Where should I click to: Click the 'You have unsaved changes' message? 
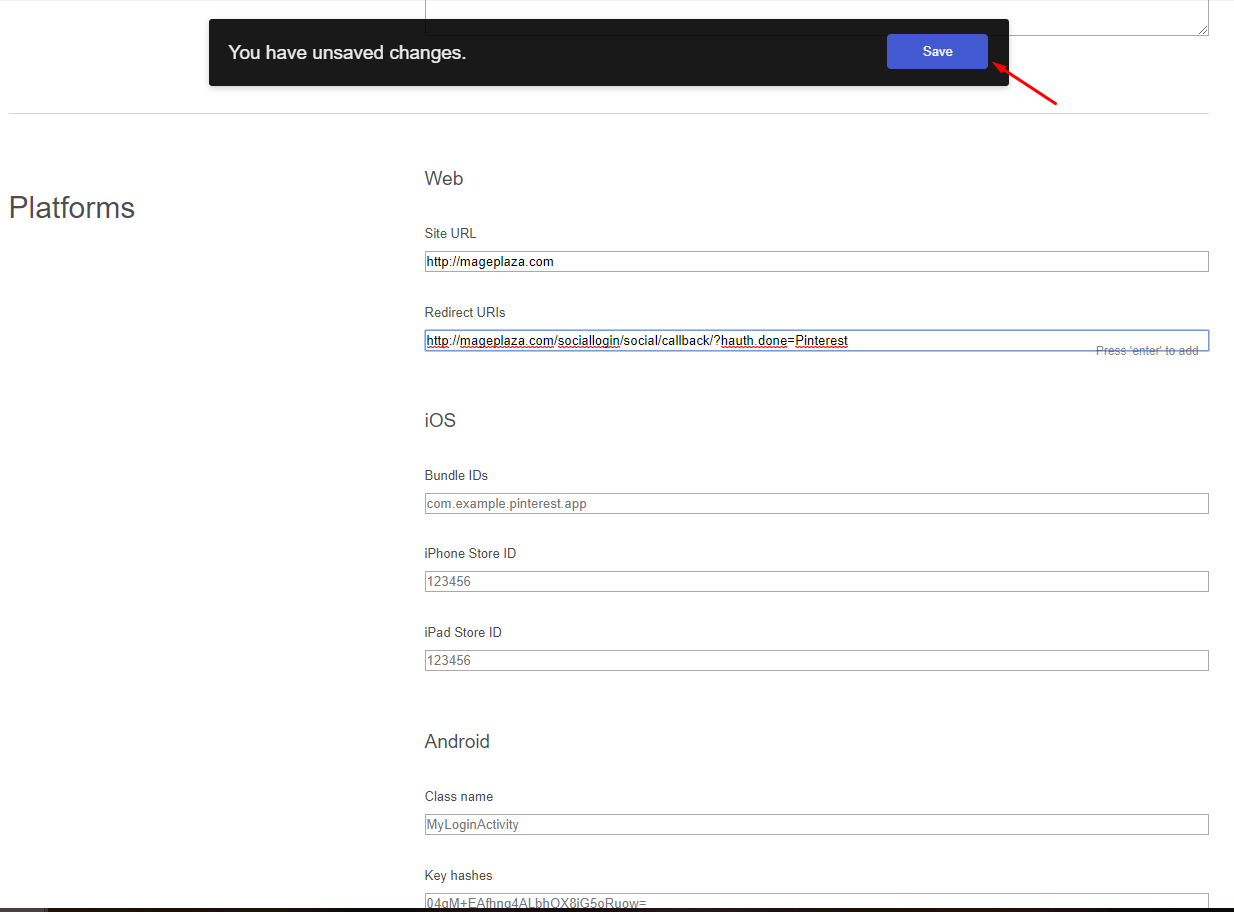347,53
